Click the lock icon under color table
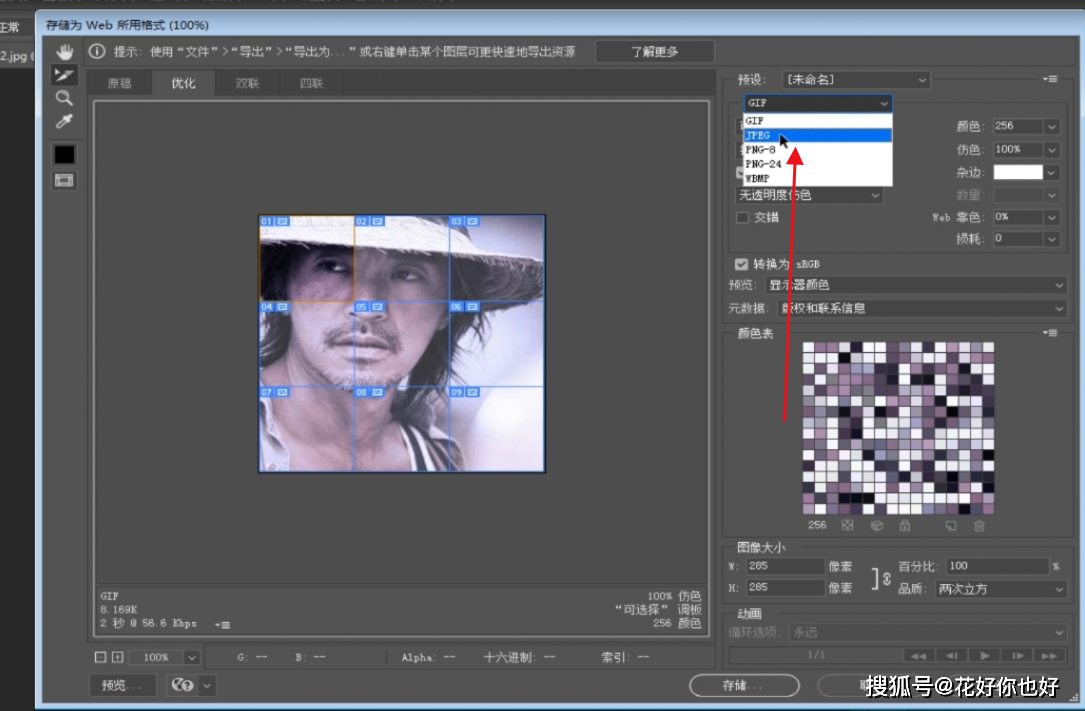The width and height of the screenshot is (1085, 711). click(904, 525)
